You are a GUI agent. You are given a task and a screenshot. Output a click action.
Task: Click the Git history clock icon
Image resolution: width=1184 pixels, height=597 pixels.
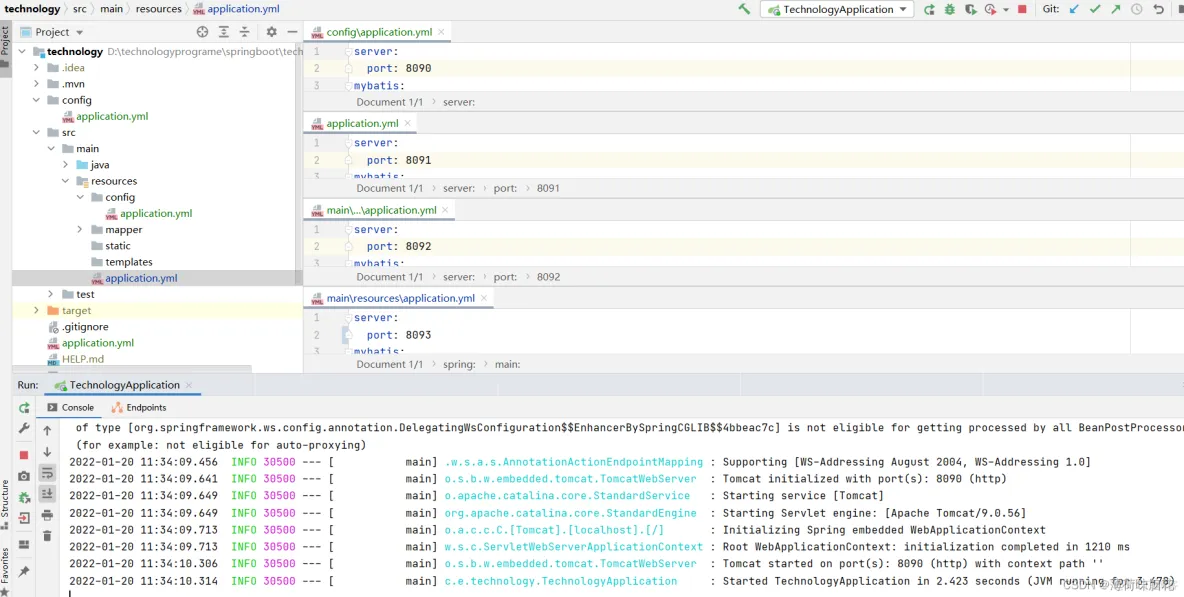point(1136,9)
